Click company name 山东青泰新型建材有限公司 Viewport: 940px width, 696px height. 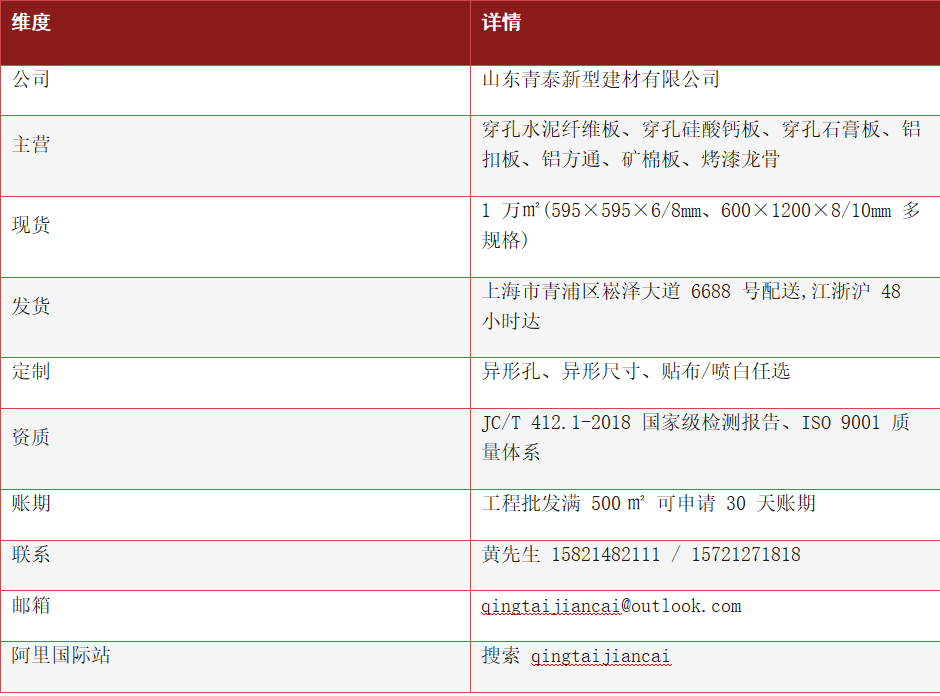click(601, 79)
